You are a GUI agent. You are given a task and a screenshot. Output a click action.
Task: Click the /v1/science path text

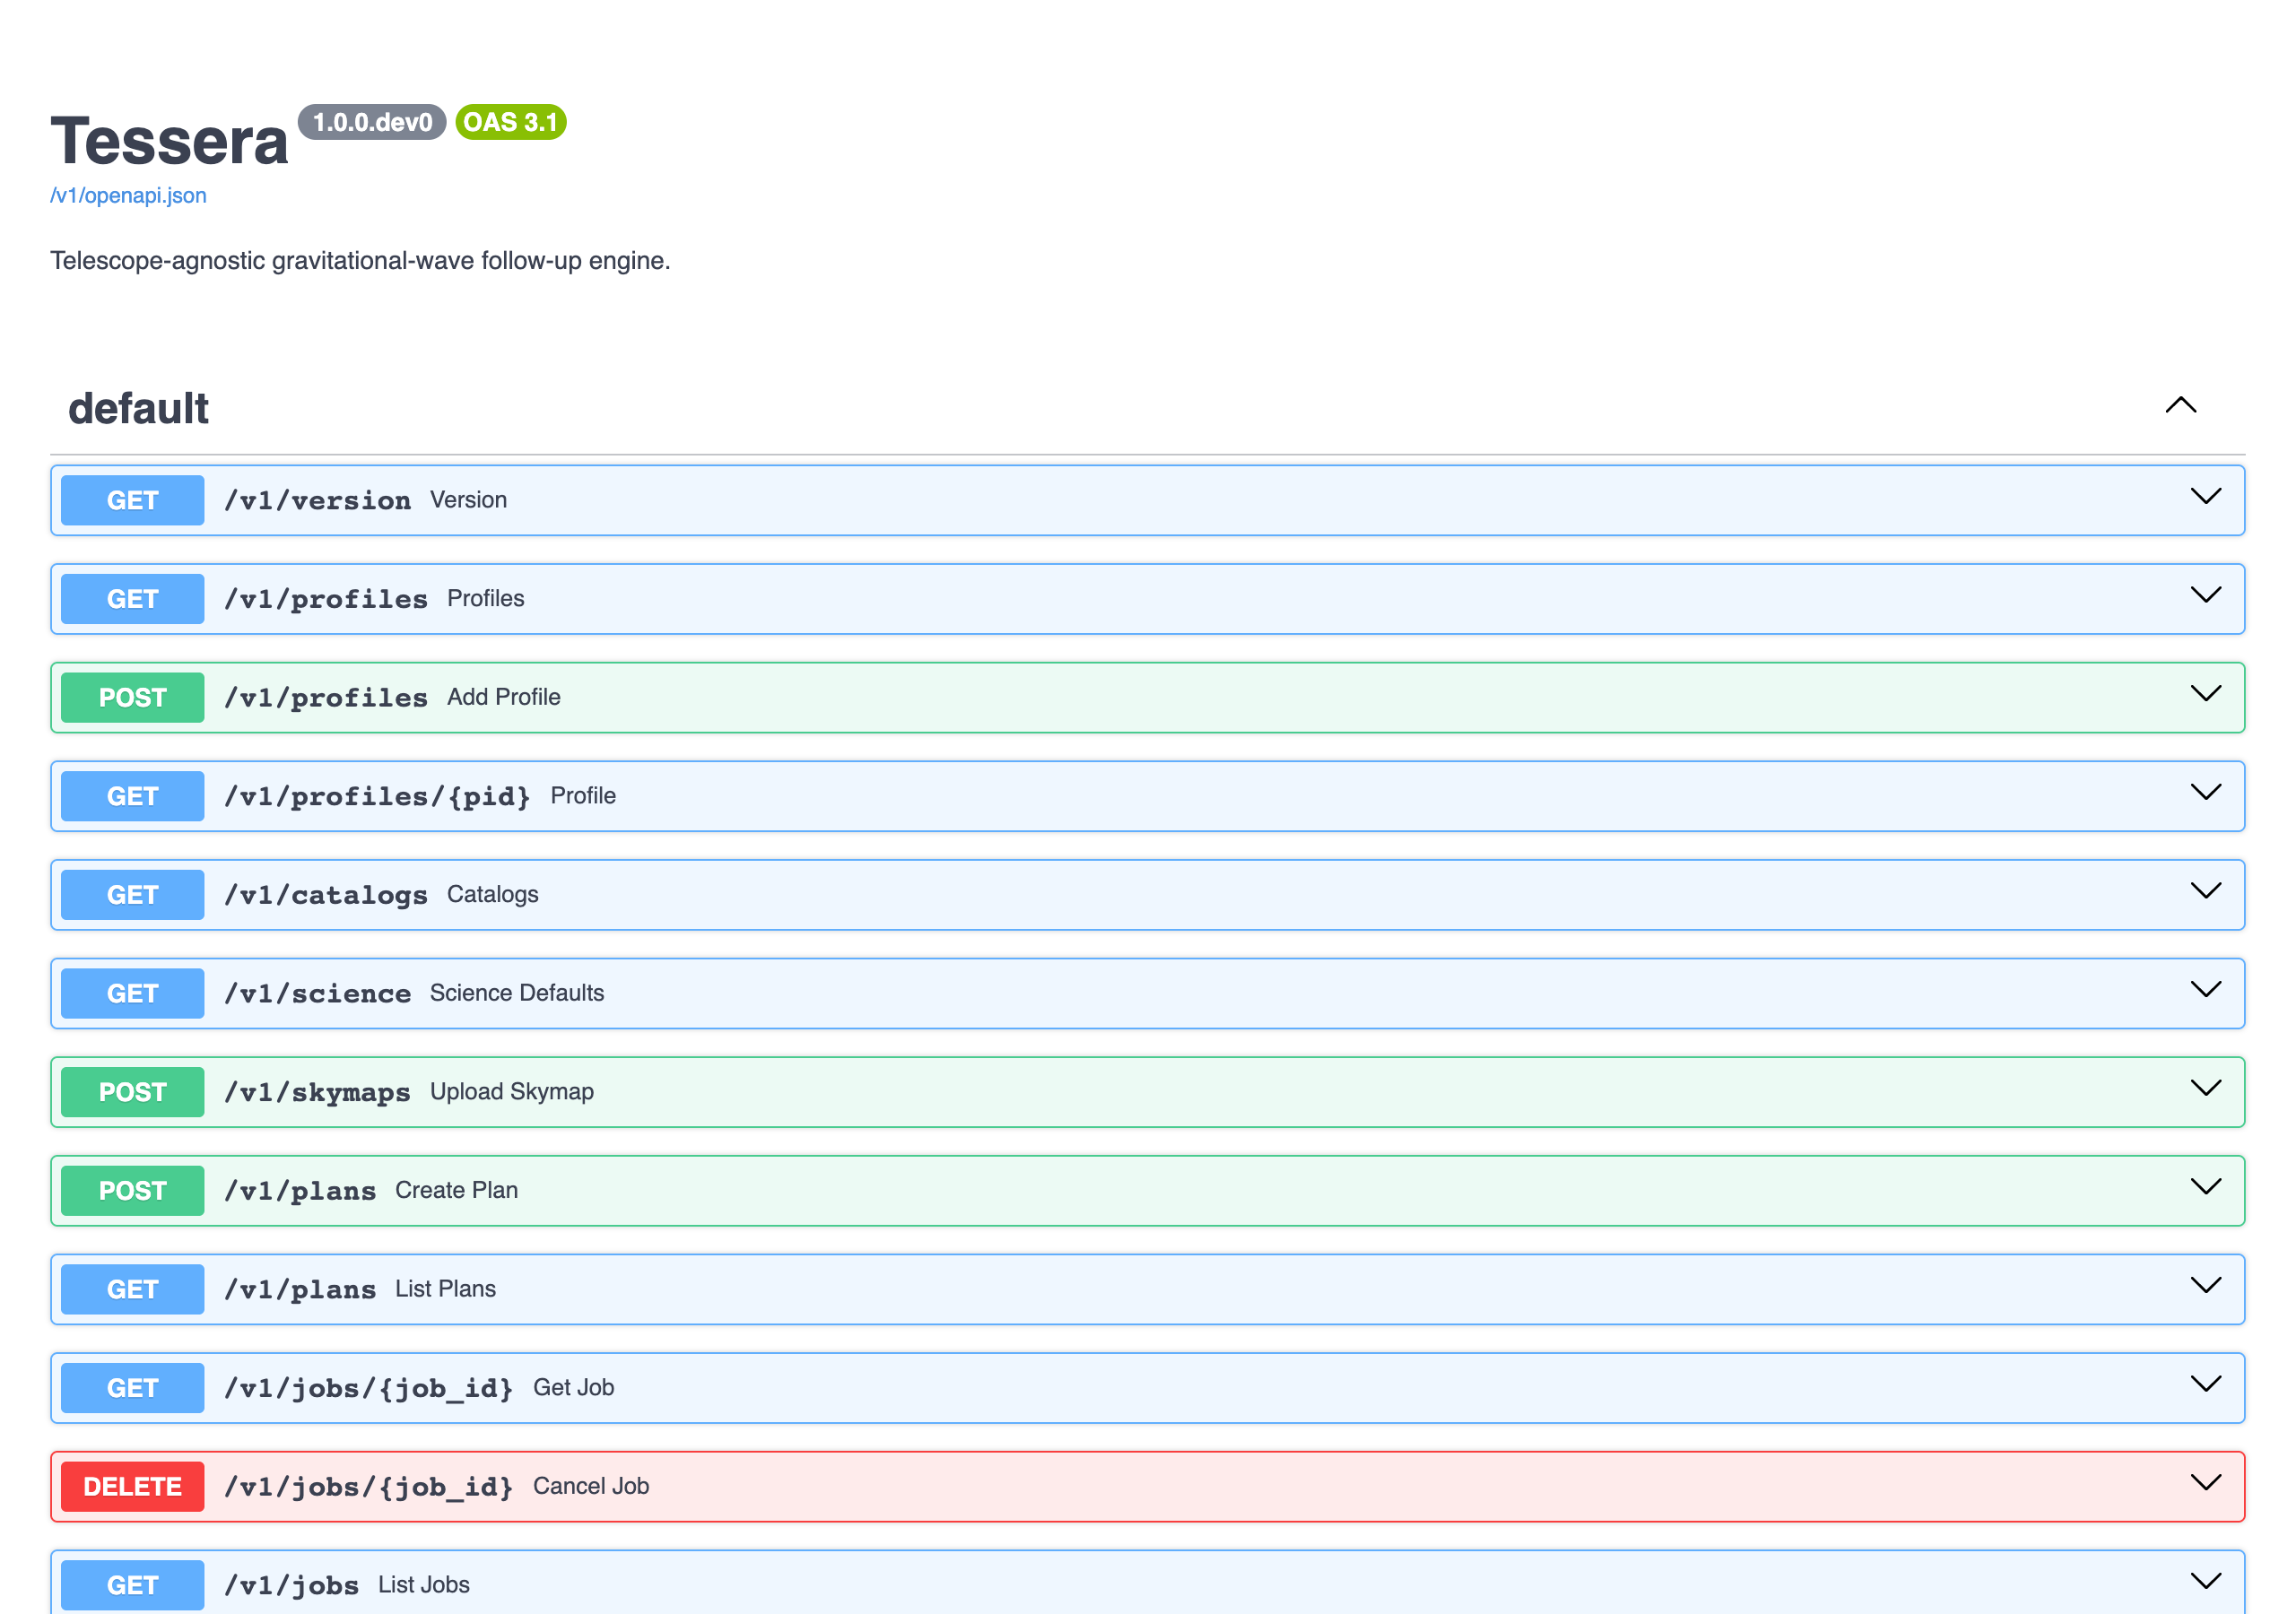tap(317, 993)
